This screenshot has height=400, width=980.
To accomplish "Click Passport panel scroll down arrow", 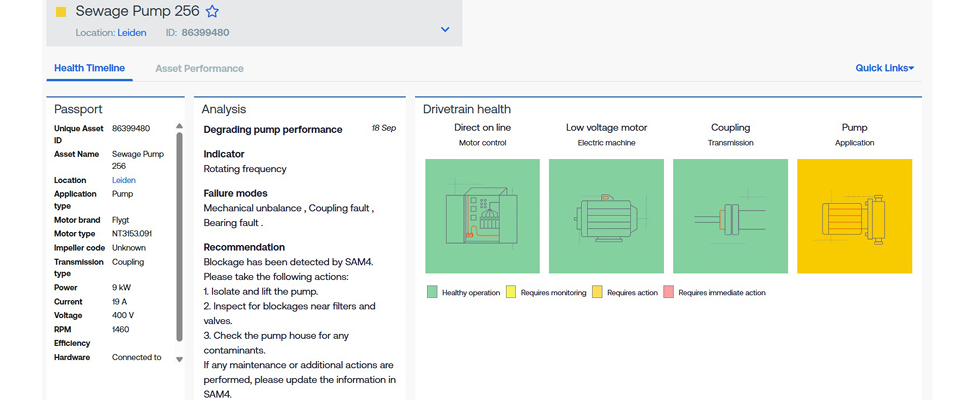I will (180, 359).
